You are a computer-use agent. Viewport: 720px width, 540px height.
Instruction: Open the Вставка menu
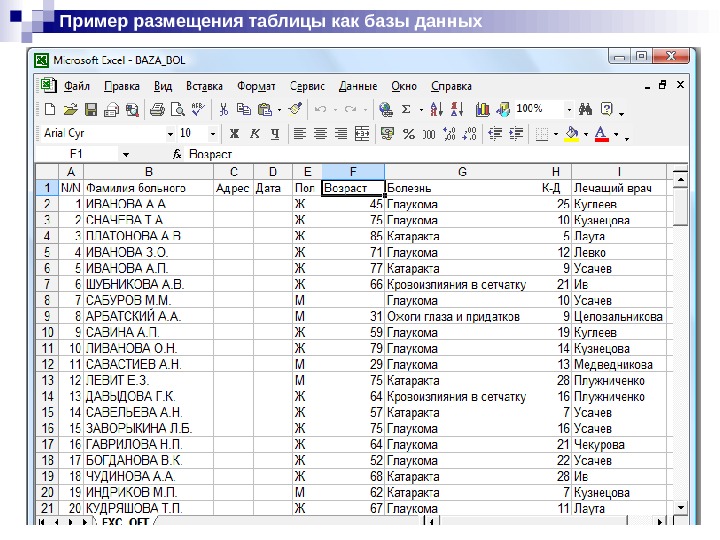[x=204, y=86]
